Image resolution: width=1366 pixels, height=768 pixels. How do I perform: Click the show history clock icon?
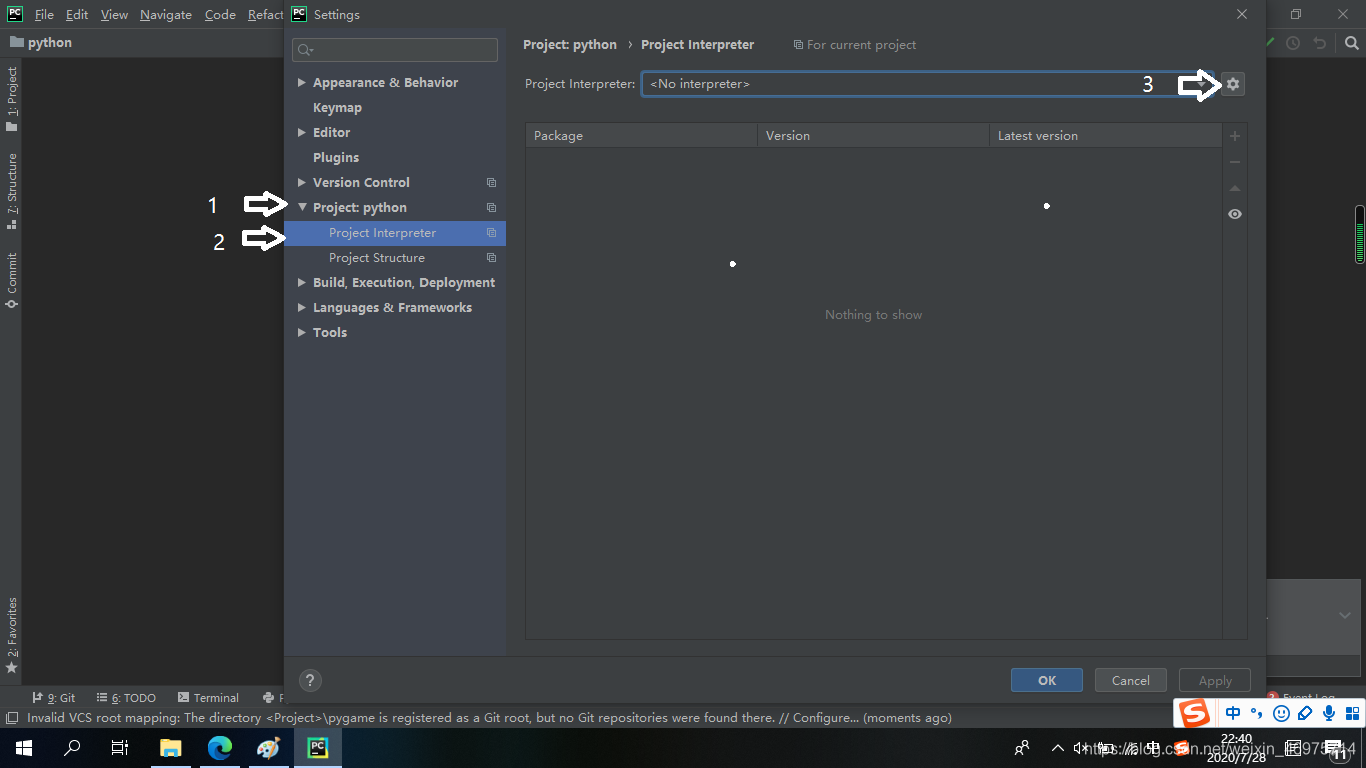click(1293, 43)
